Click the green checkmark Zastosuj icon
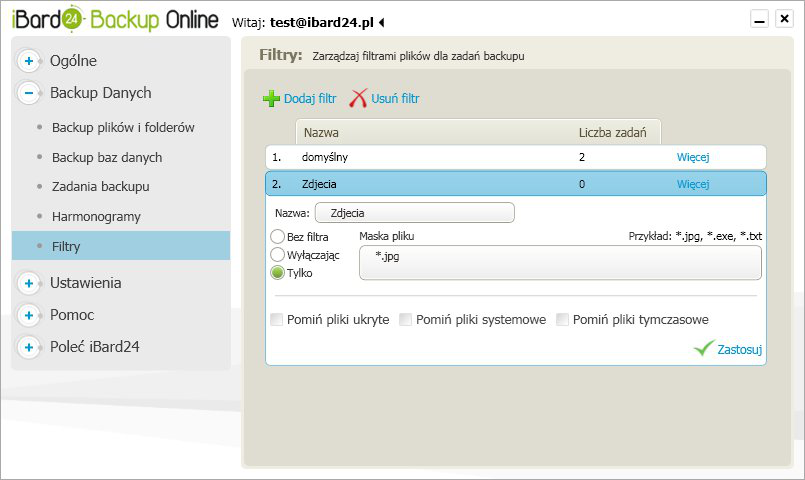This screenshot has width=805, height=480. point(704,348)
